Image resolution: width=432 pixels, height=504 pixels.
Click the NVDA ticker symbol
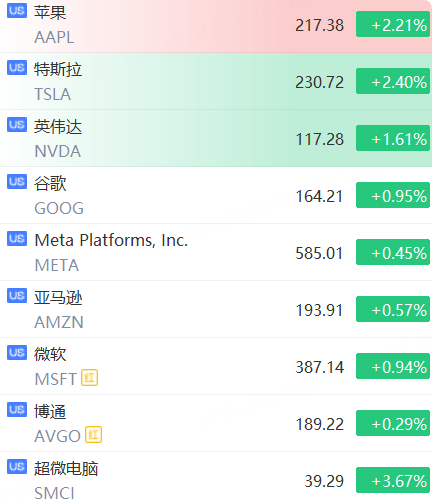(58, 151)
